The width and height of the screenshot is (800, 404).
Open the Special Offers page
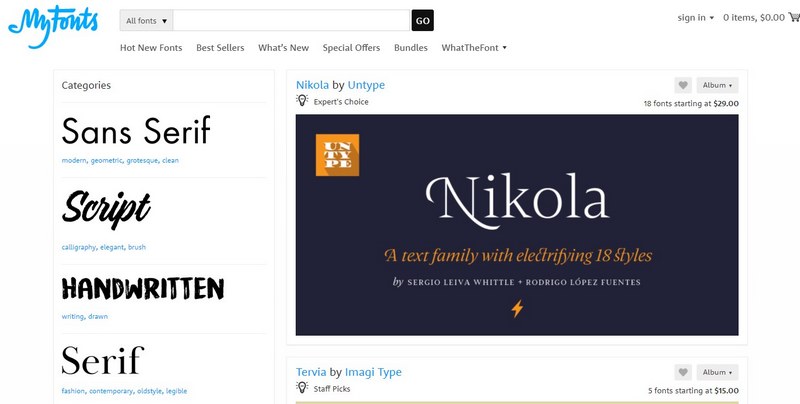[x=351, y=47]
